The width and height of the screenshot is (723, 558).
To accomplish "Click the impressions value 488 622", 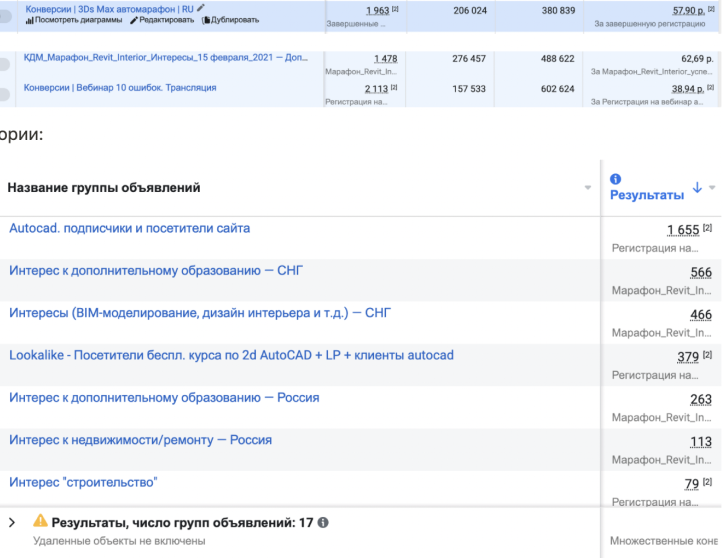I will point(557,59).
